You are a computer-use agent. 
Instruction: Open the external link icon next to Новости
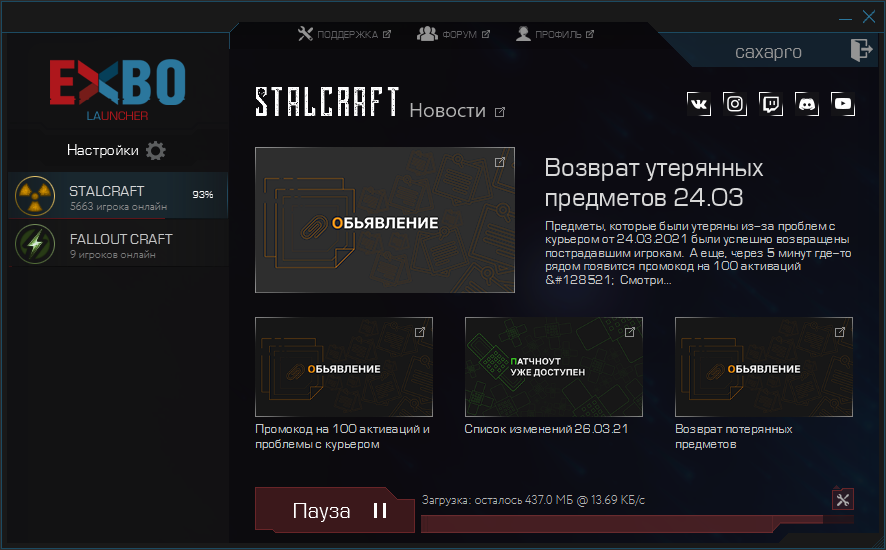coord(500,112)
